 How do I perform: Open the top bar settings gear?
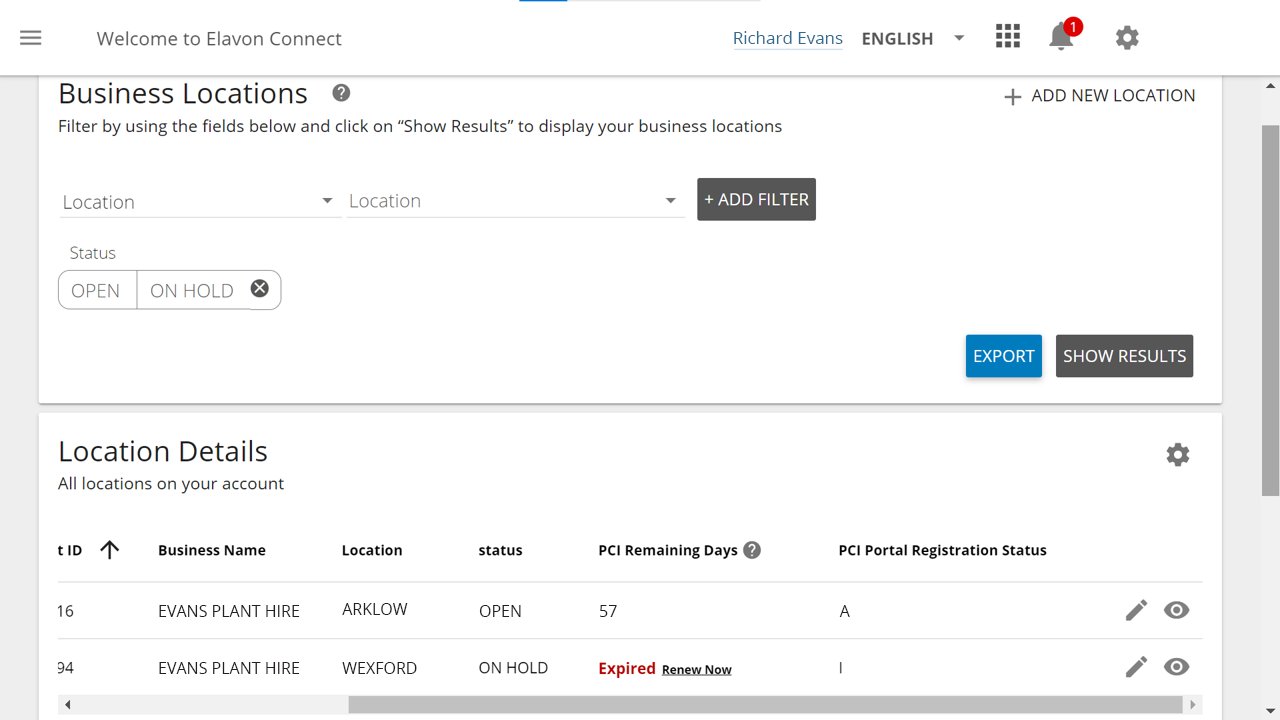1127,38
